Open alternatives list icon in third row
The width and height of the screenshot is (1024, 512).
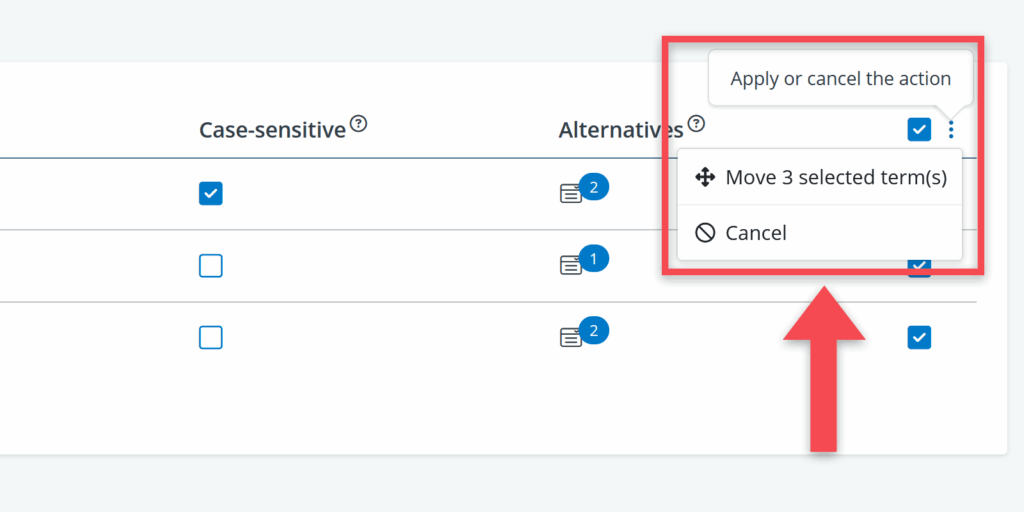[571, 338]
